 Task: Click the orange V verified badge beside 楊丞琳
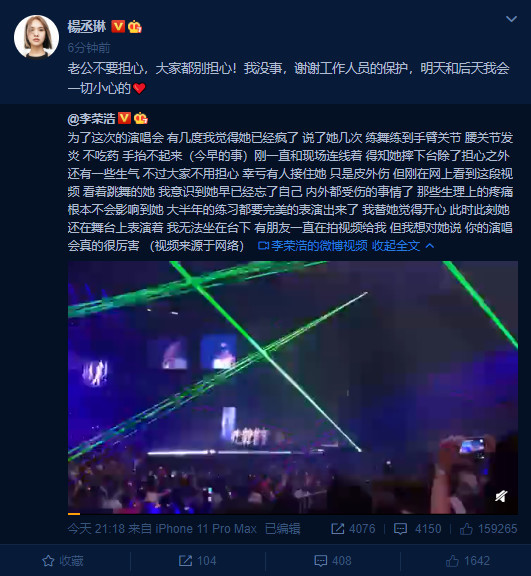click(x=118, y=26)
